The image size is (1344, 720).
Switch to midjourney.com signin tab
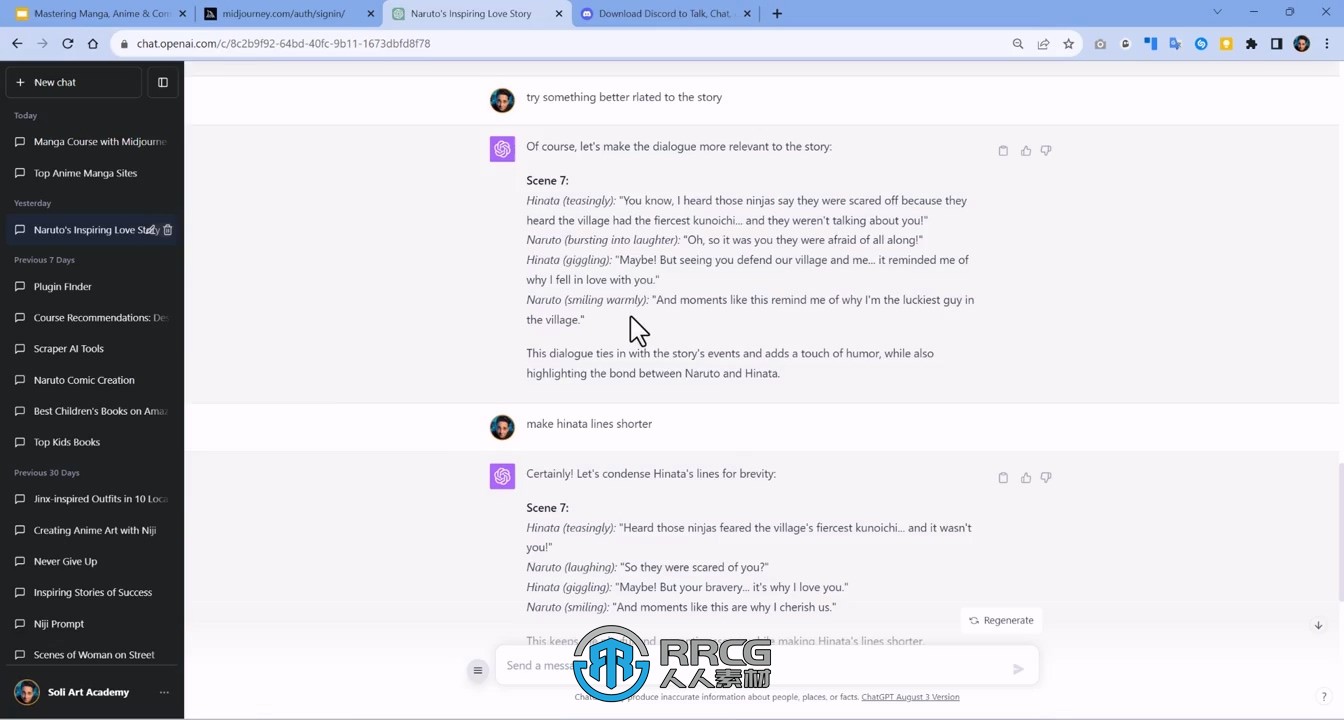click(x=288, y=14)
